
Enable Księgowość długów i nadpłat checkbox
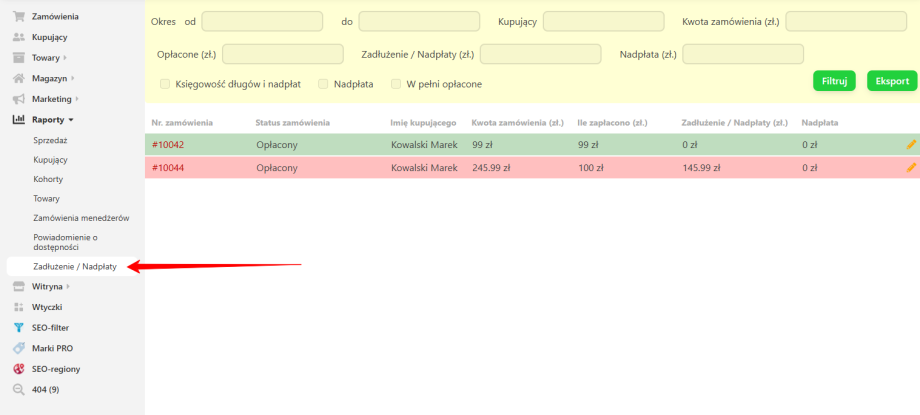pyautogui.click(x=165, y=84)
